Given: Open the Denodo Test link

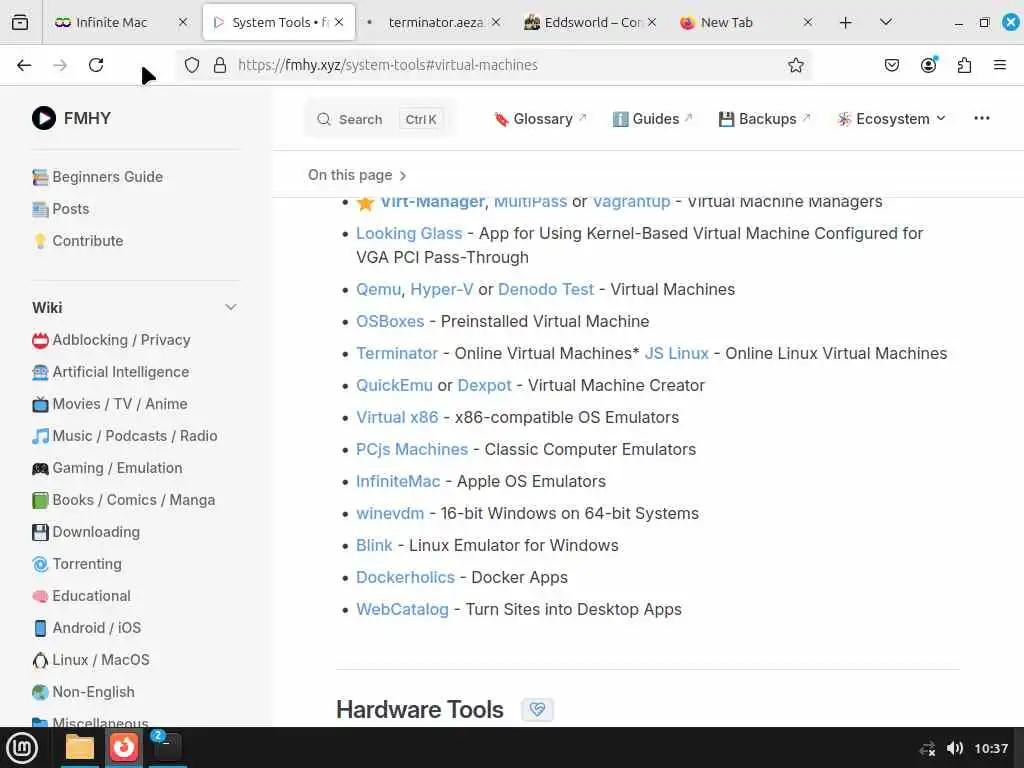Looking at the screenshot, I should [546, 289].
